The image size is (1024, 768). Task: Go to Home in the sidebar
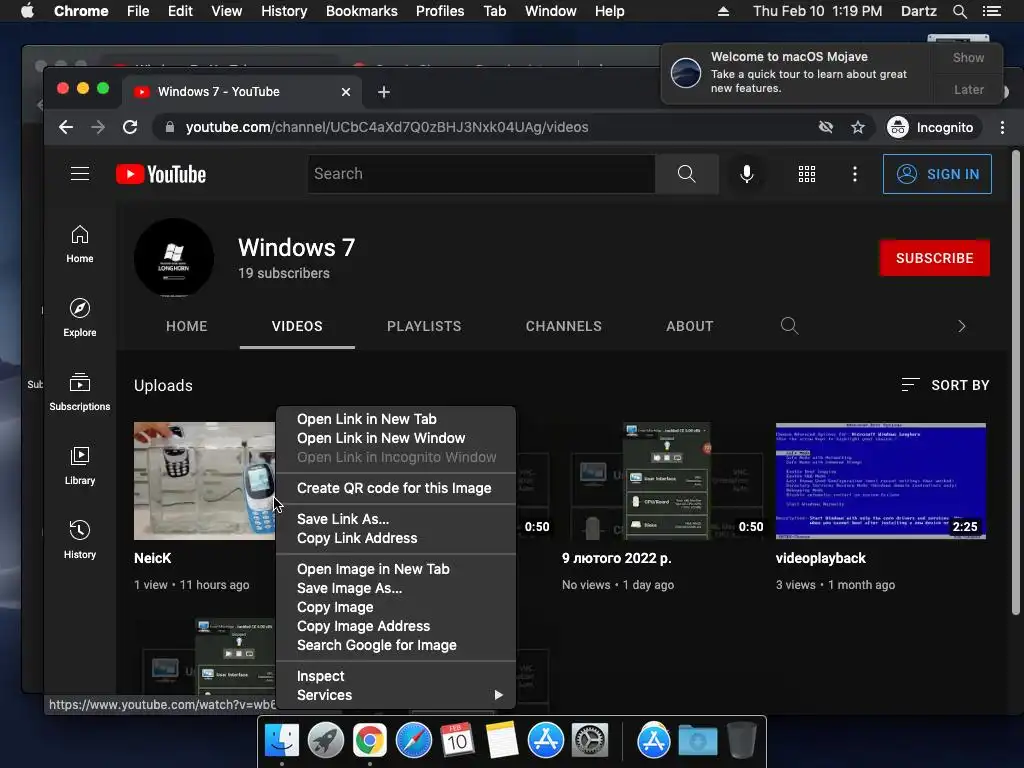click(80, 244)
